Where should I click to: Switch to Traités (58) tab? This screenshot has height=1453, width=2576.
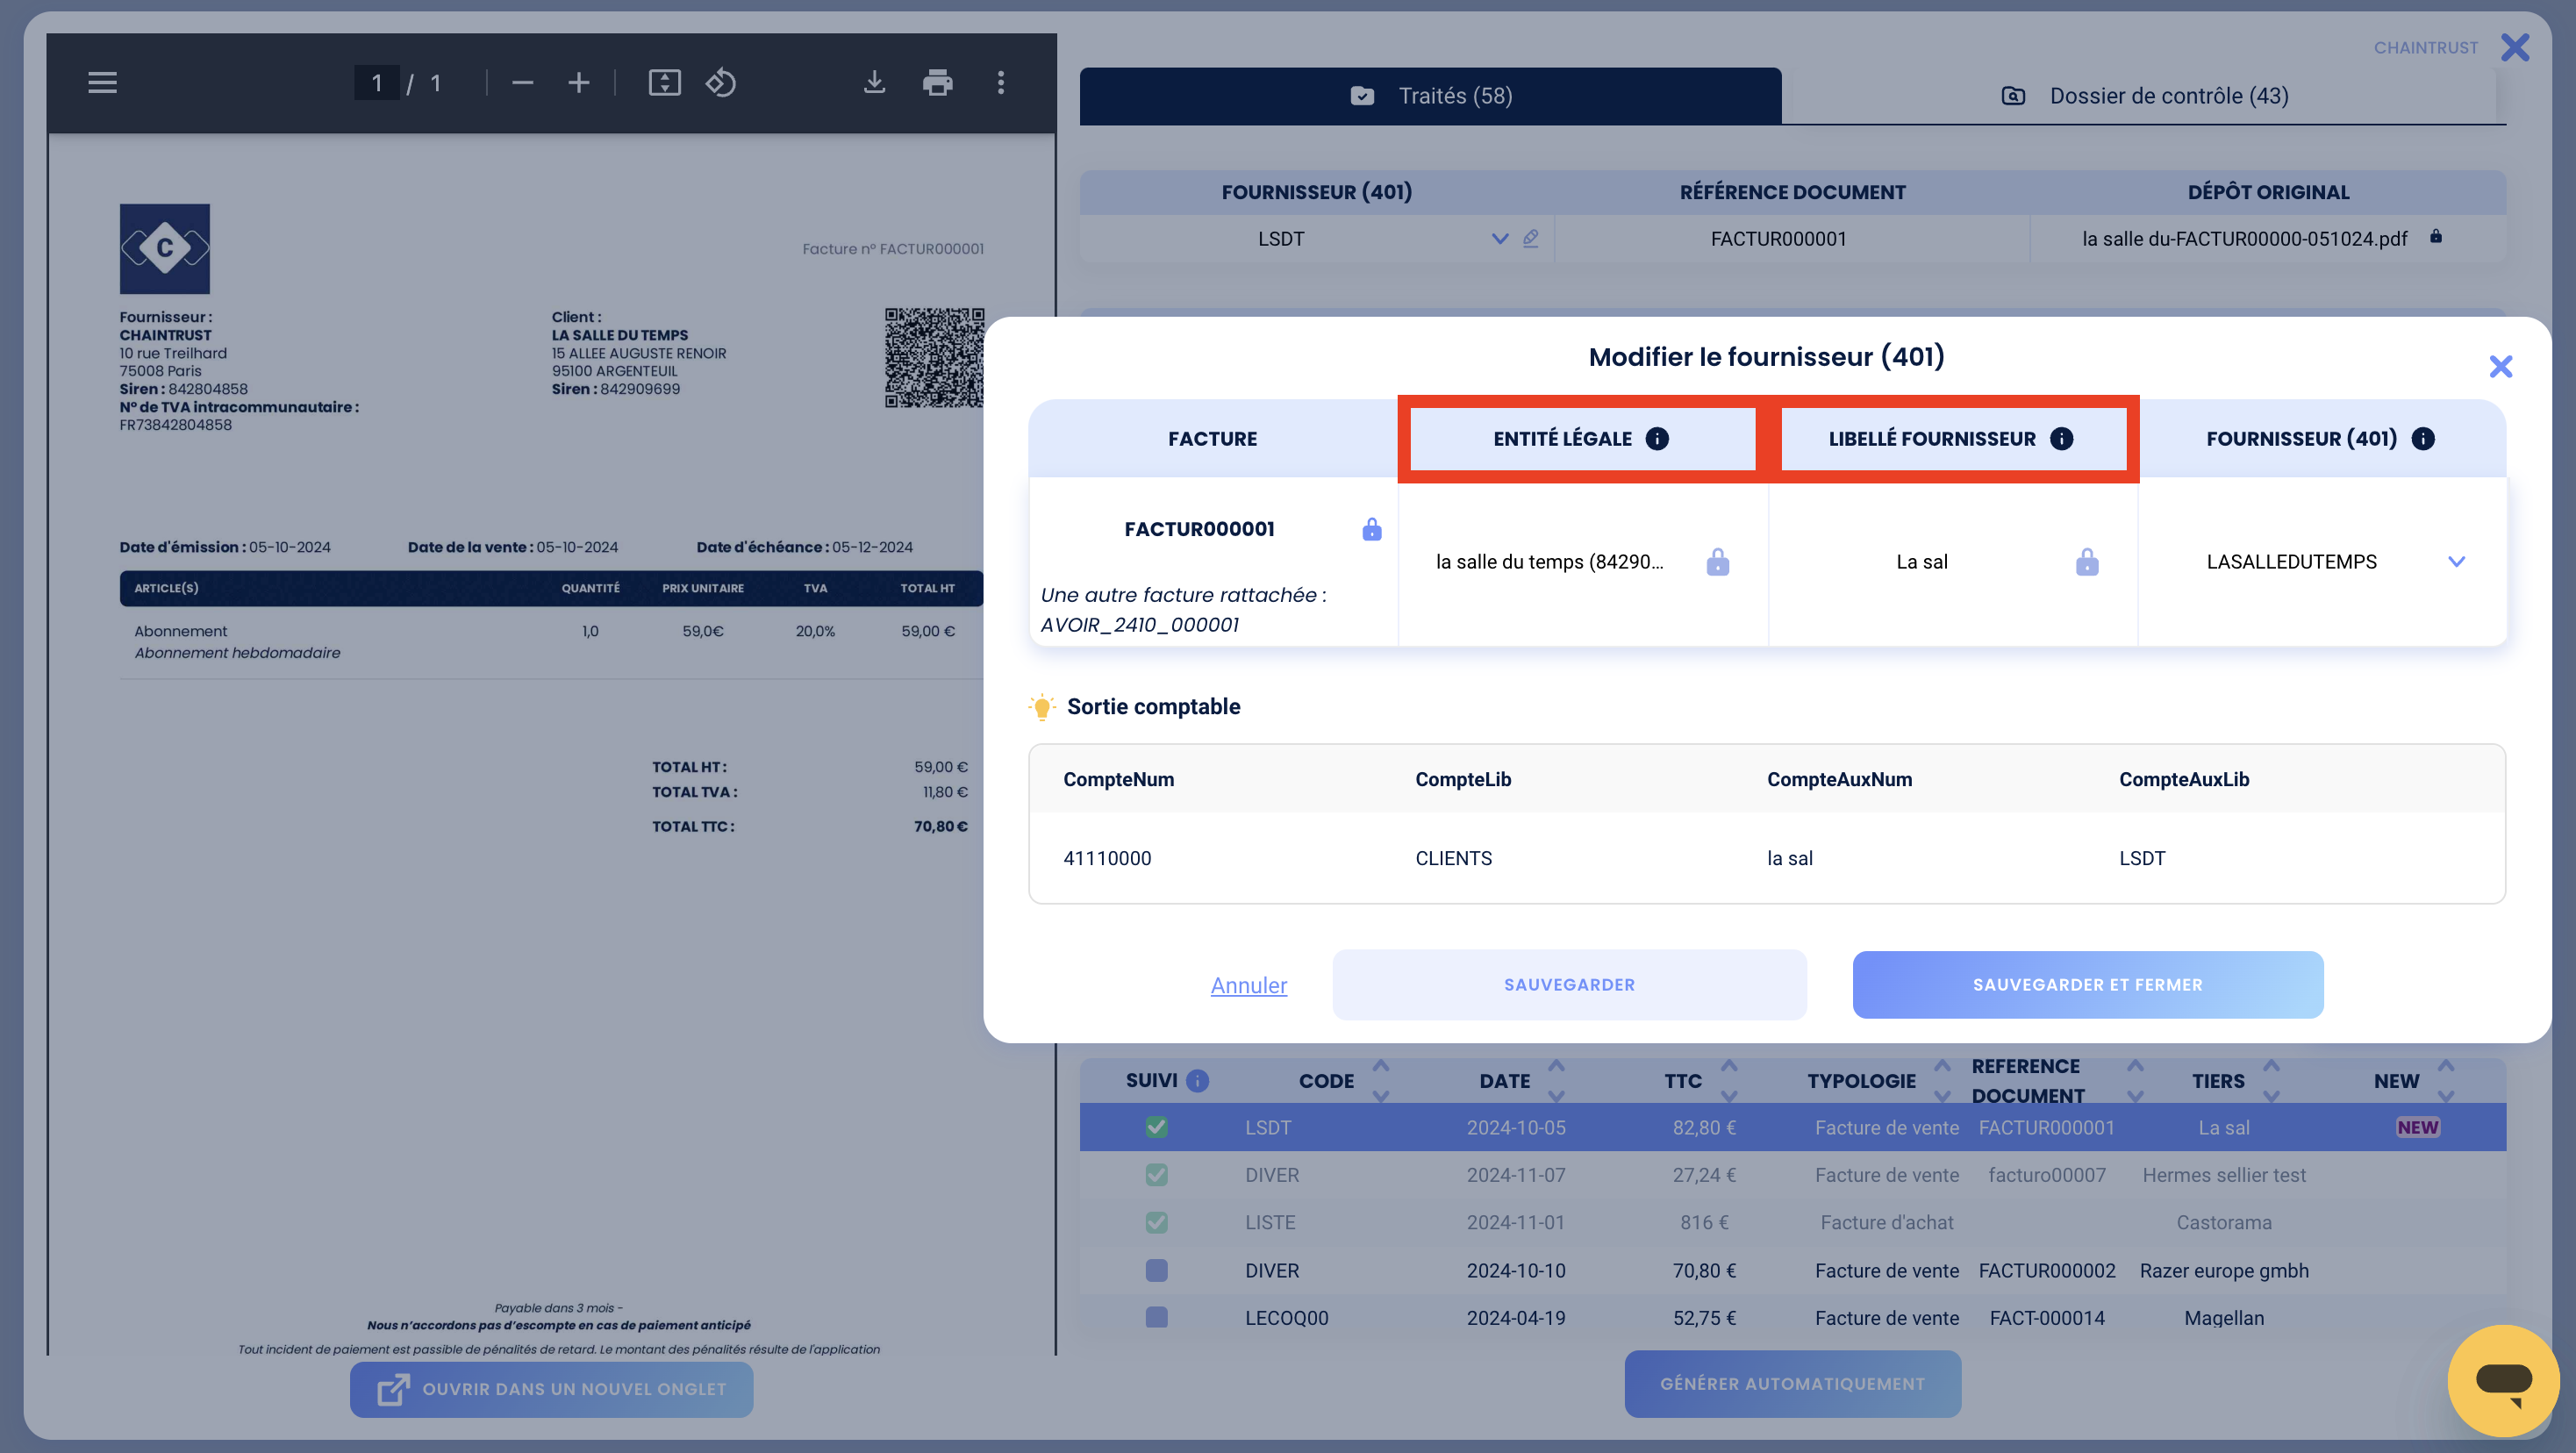tap(1430, 96)
